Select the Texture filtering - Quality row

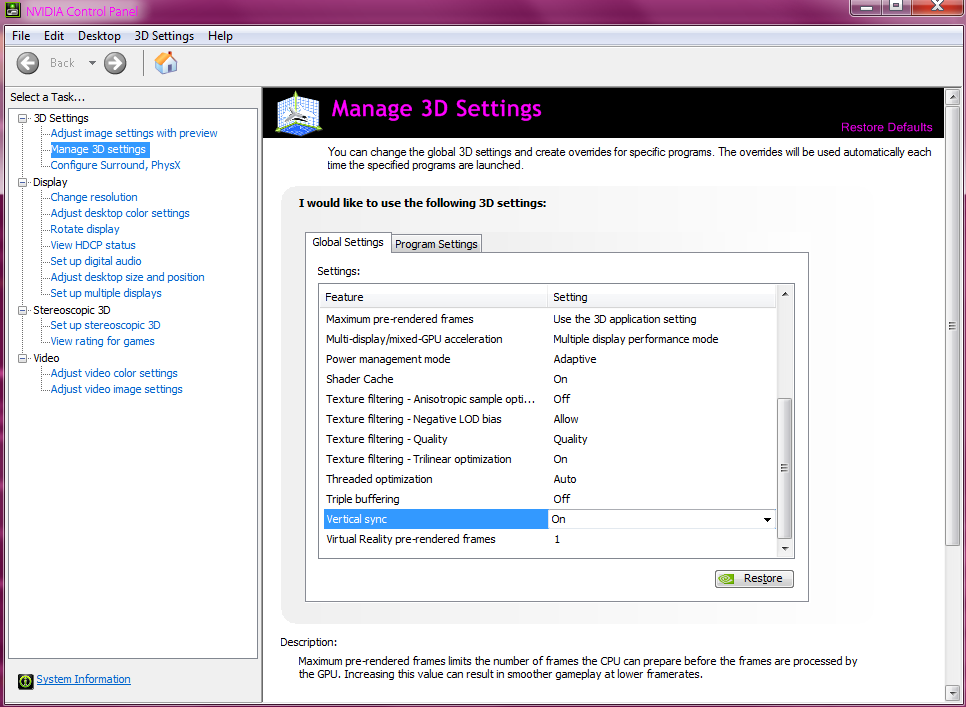click(550, 439)
